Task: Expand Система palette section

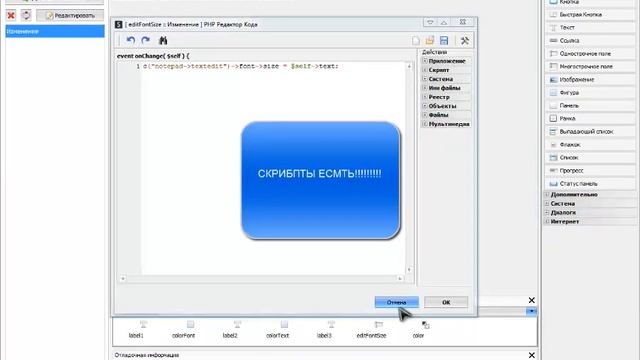Action: [x=547, y=203]
